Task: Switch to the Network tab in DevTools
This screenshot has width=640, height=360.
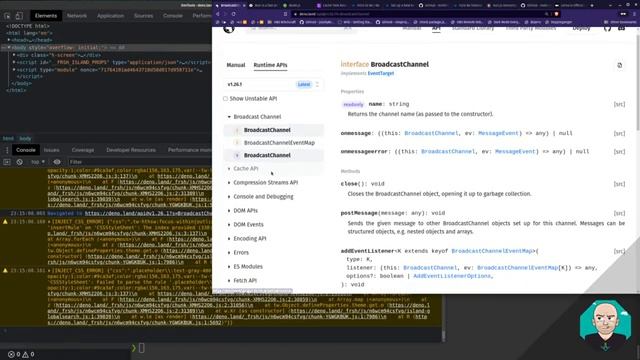Action: pyautogui.click(x=77, y=16)
